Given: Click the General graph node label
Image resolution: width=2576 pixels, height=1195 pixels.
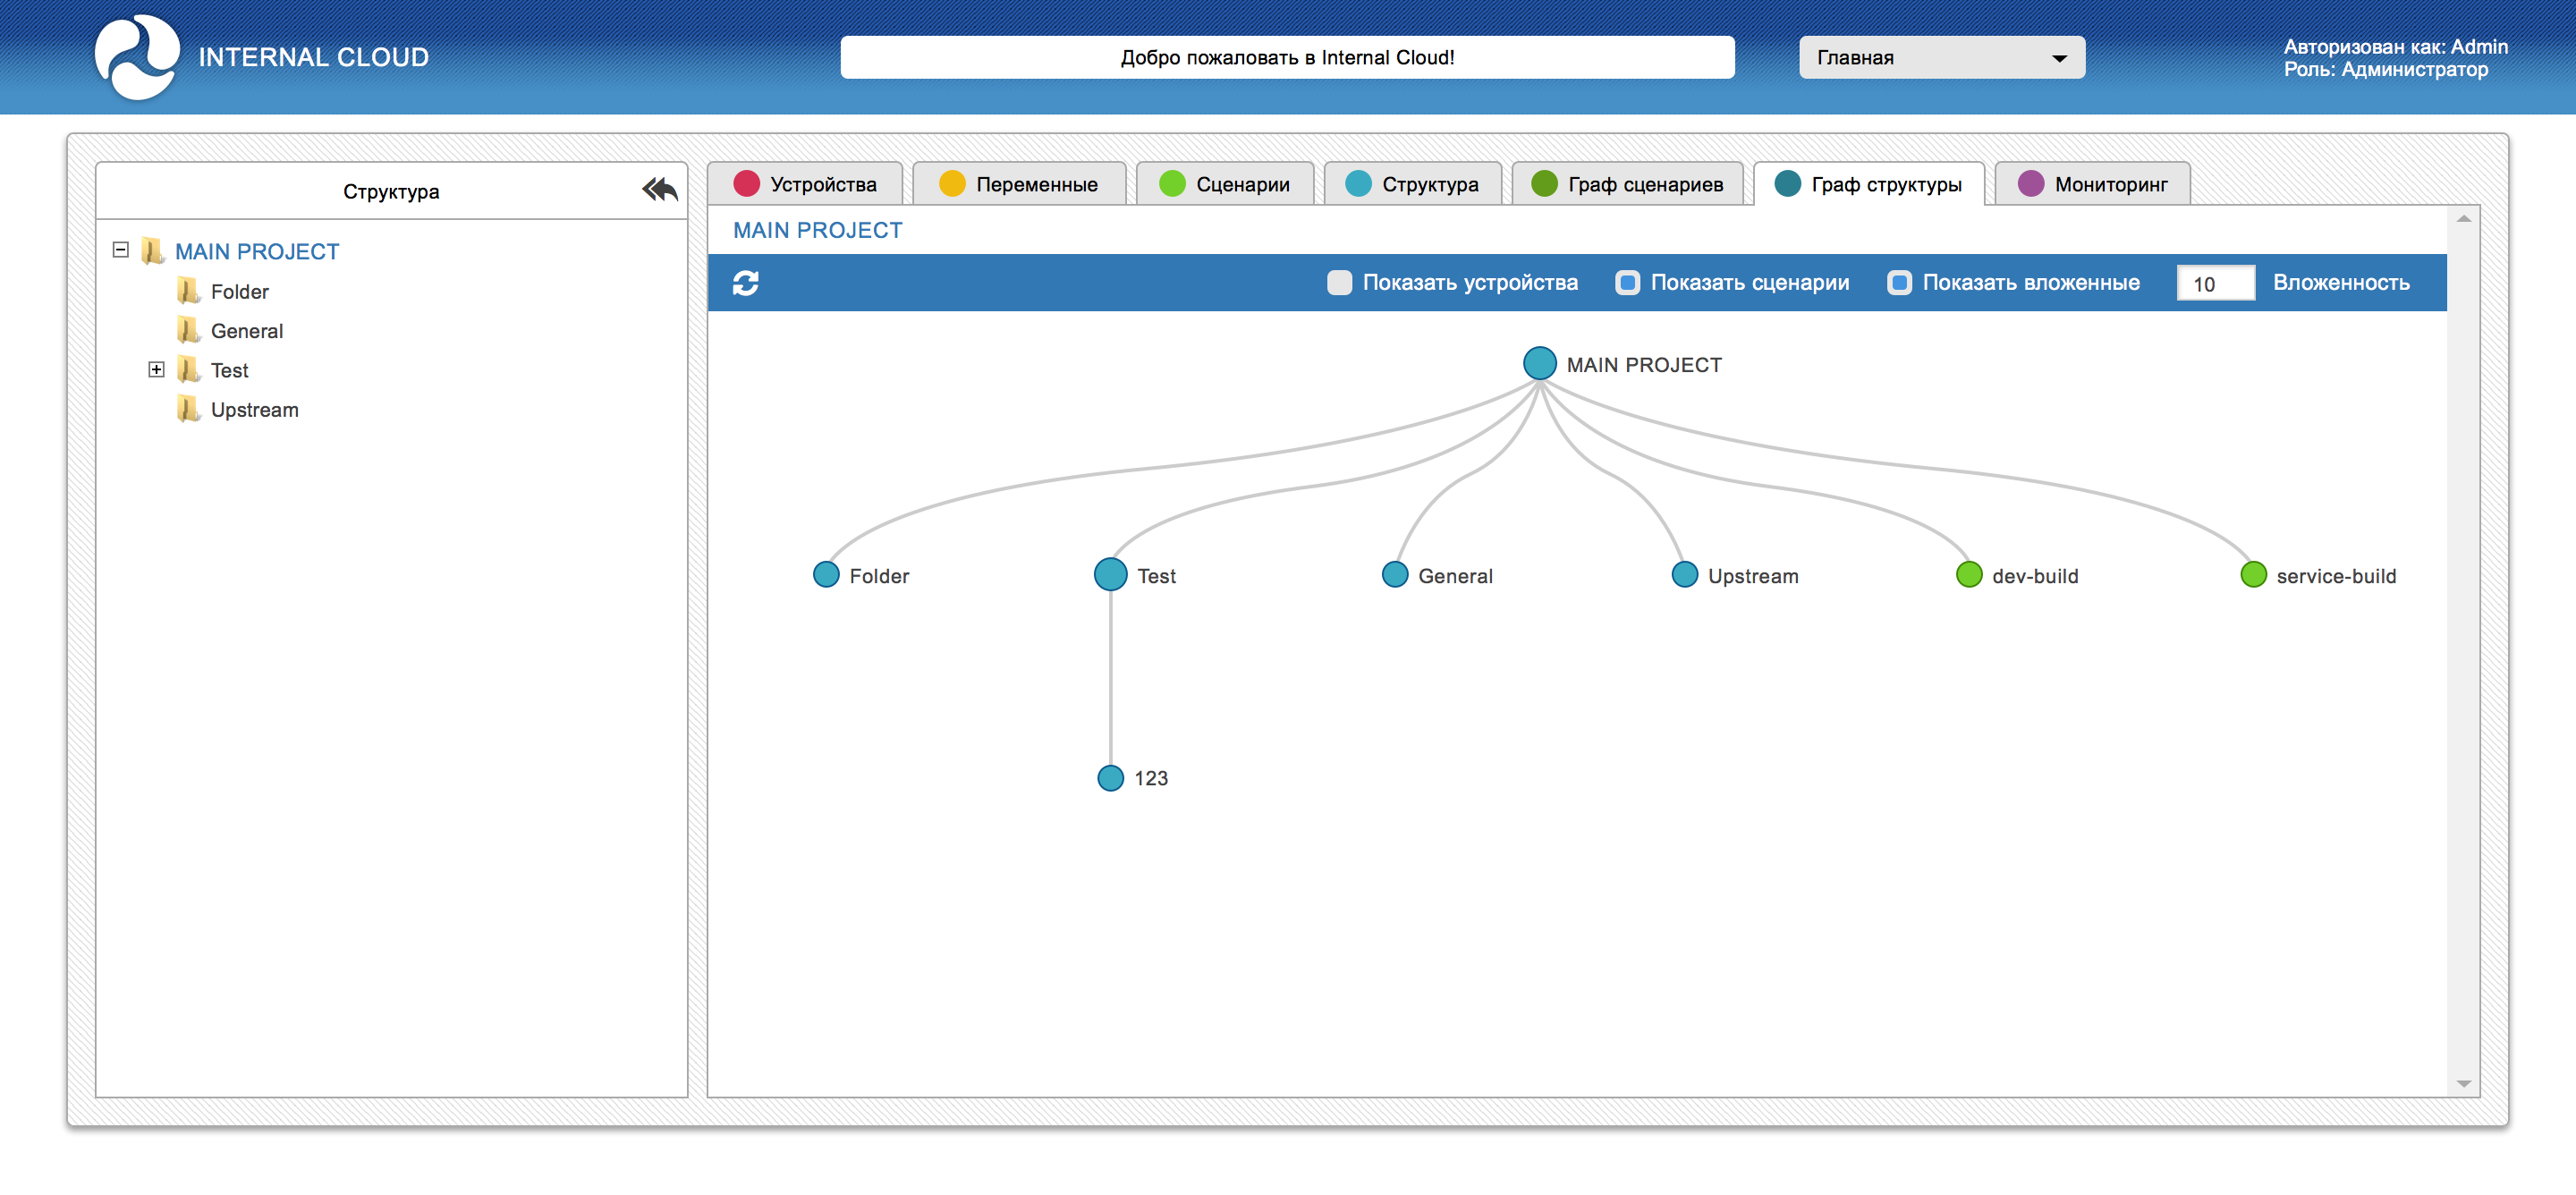Looking at the screenshot, I should pyautogui.click(x=1455, y=576).
